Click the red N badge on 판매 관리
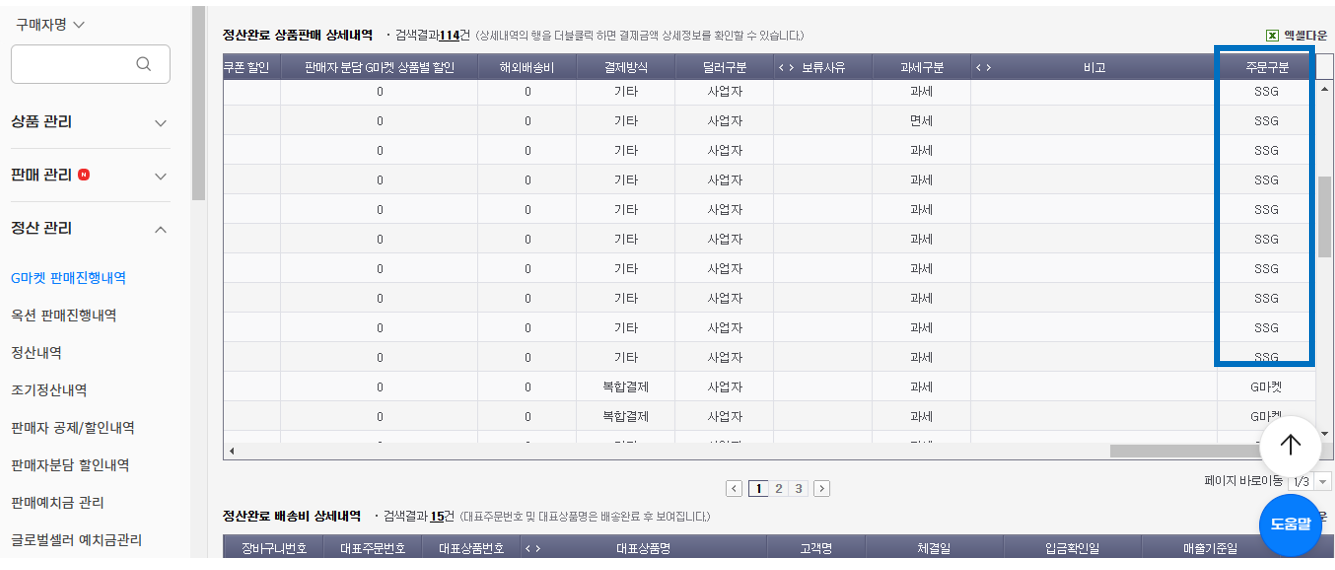 click(x=84, y=175)
